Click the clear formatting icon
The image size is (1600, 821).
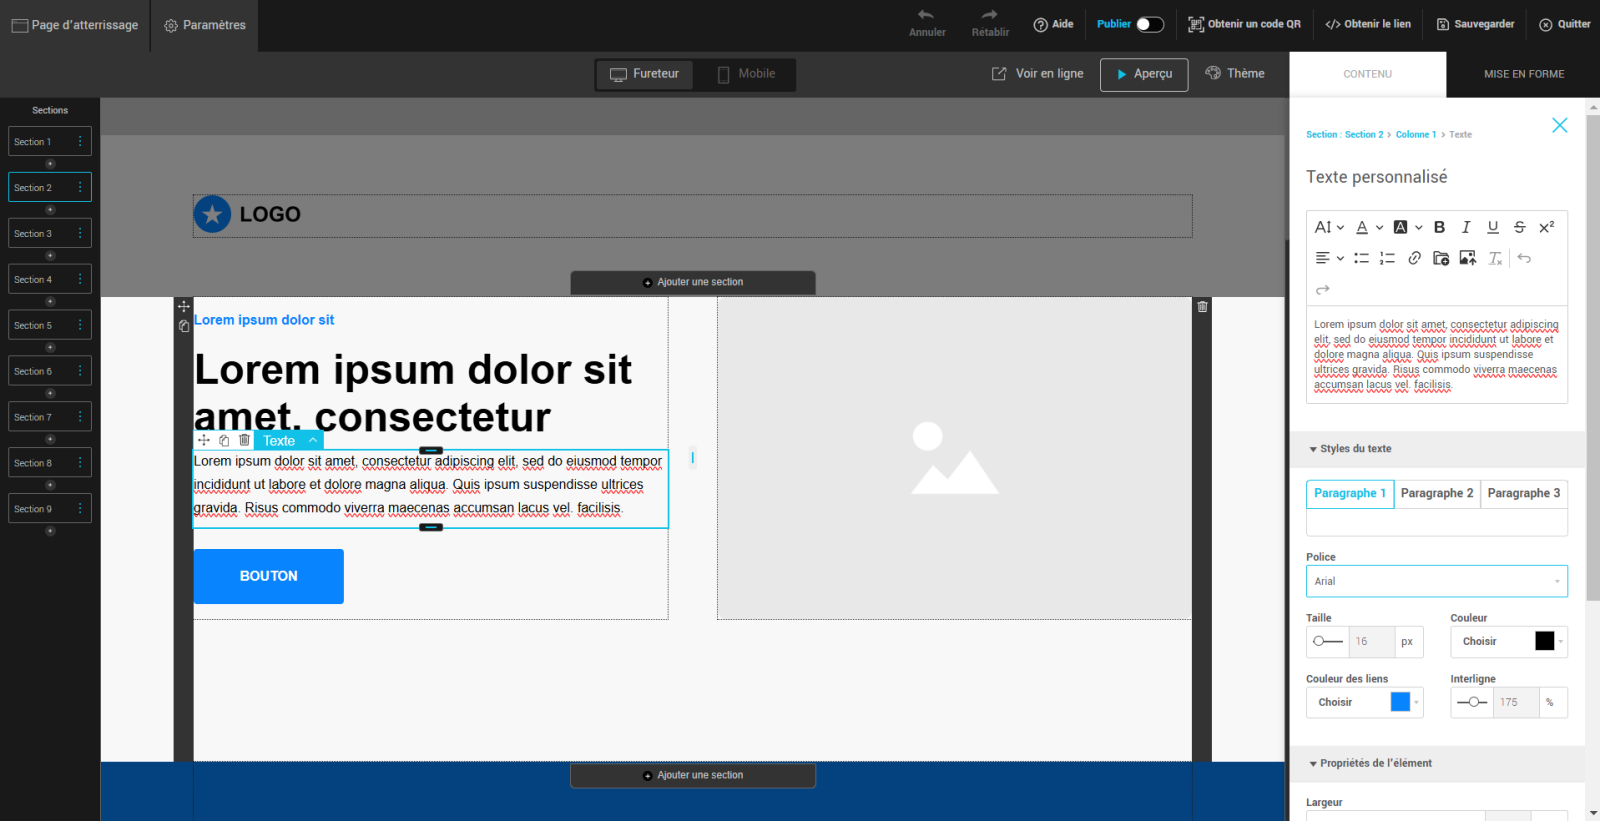point(1495,258)
